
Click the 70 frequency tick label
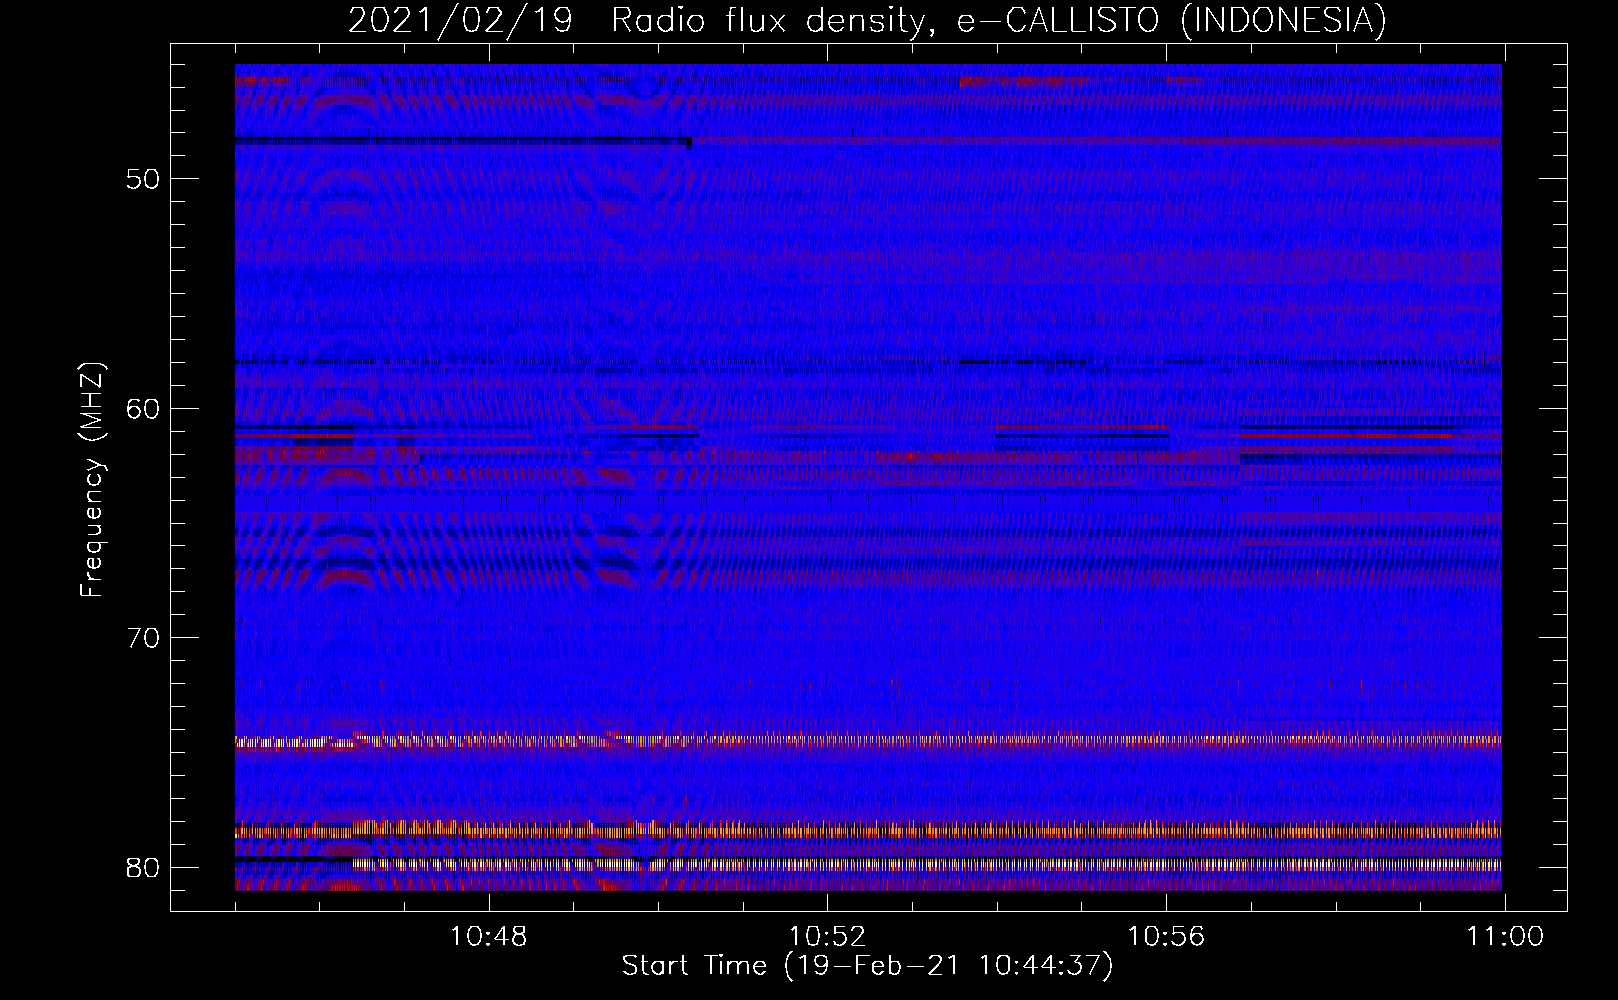coord(143,638)
